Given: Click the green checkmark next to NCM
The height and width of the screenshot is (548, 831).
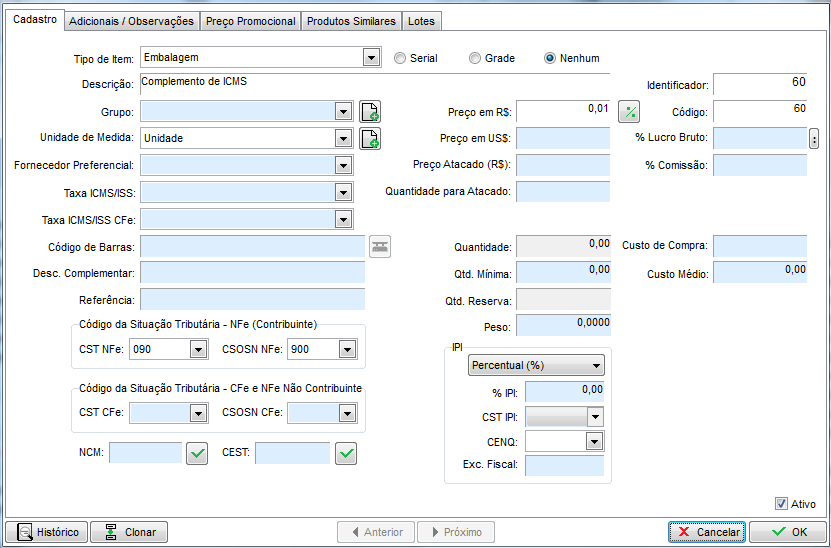Looking at the screenshot, I should coord(197,454).
